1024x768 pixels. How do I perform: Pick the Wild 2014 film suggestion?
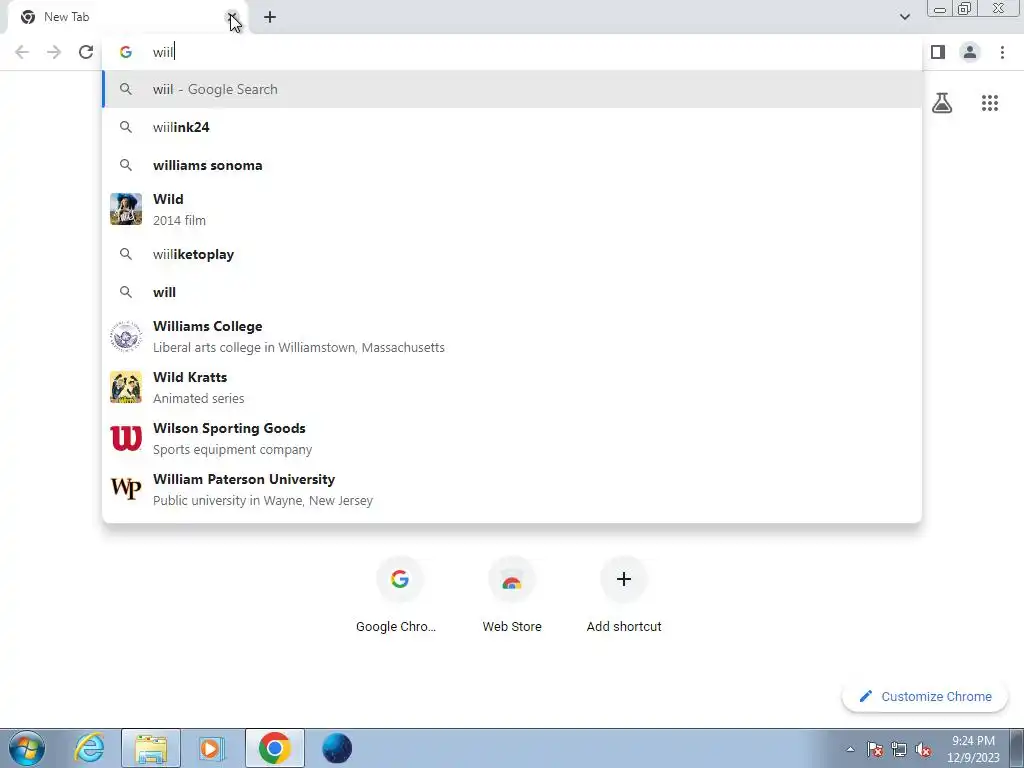point(512,210)
